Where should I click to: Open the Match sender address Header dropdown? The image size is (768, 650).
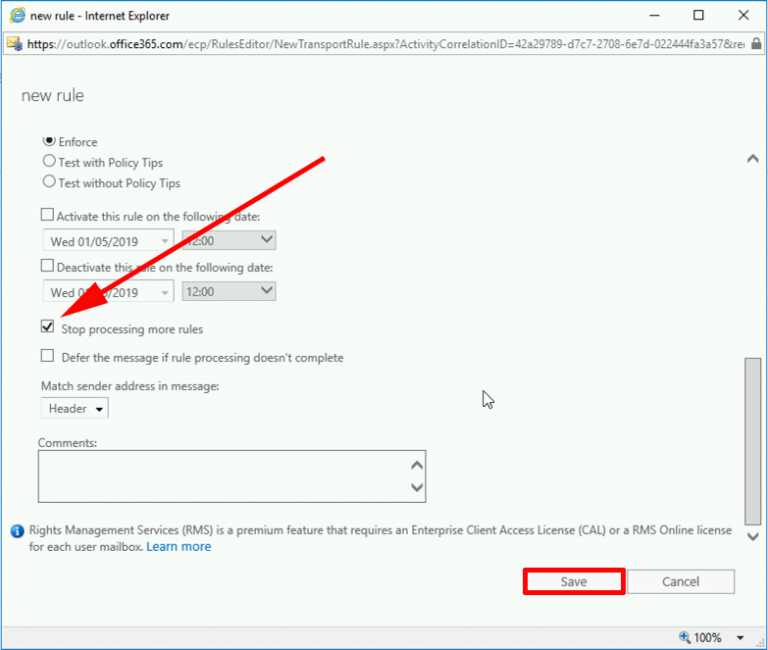pyautogui.click(x=75, y=409)
